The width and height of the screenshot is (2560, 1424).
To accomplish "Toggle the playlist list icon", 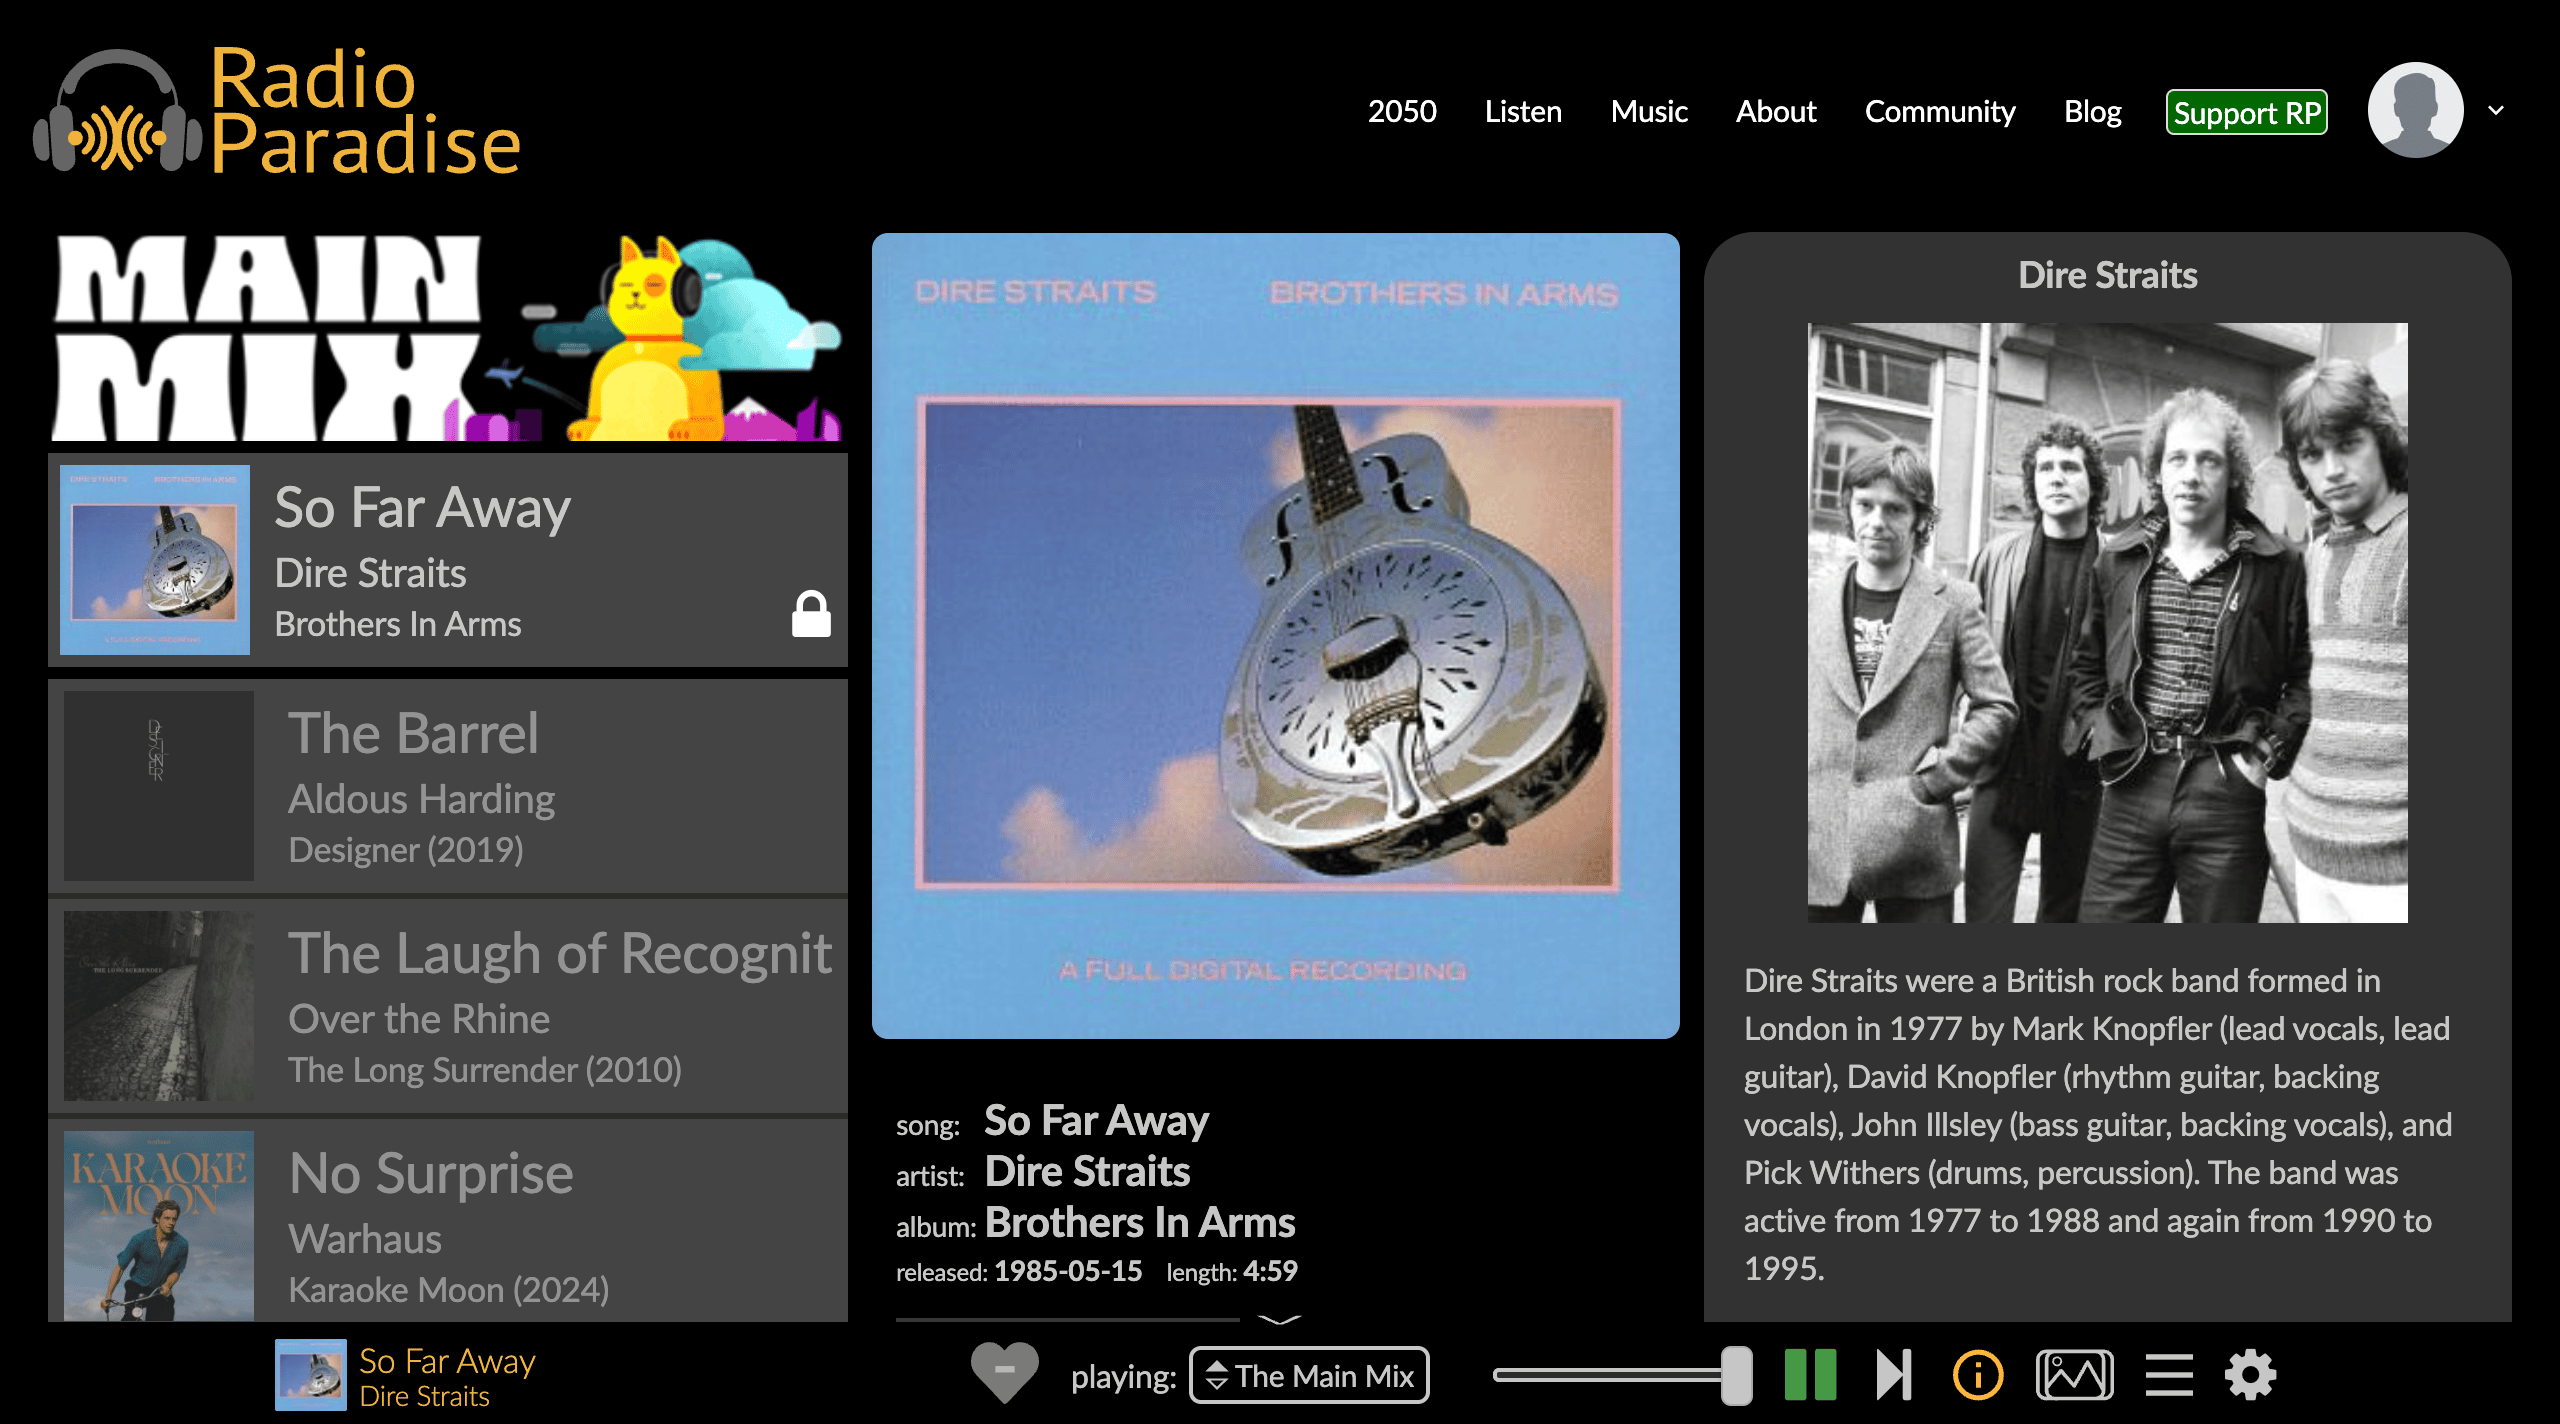I will click(2169, 1375).
